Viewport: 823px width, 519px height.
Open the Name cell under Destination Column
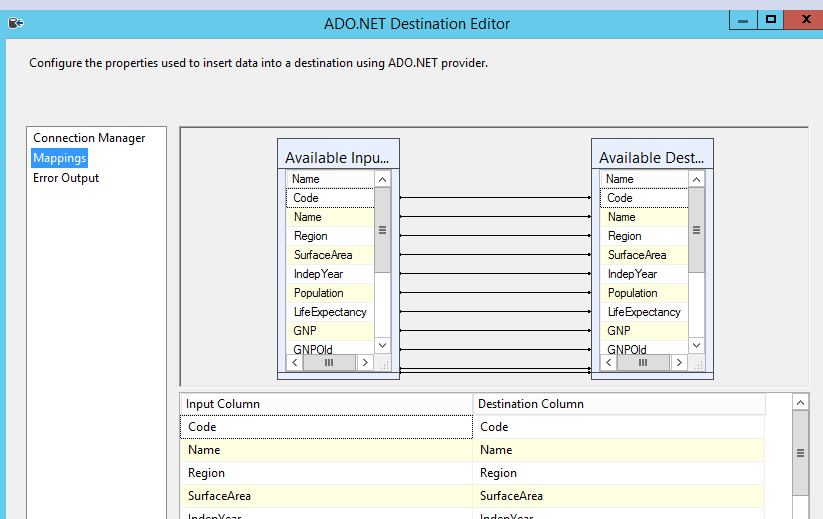pos(618,450)
